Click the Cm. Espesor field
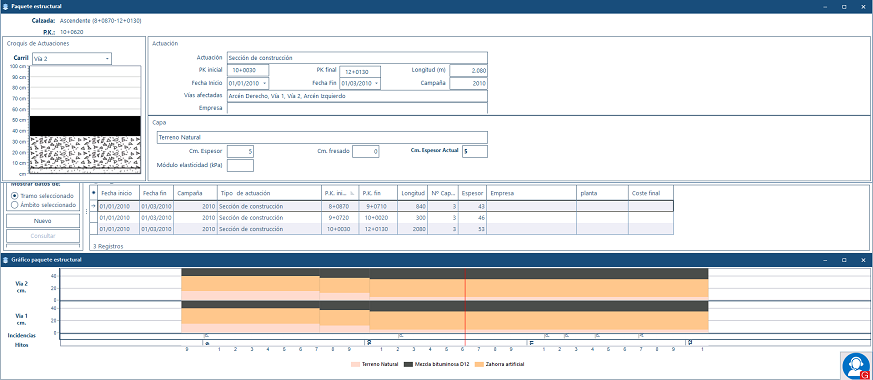 point(241,151)
